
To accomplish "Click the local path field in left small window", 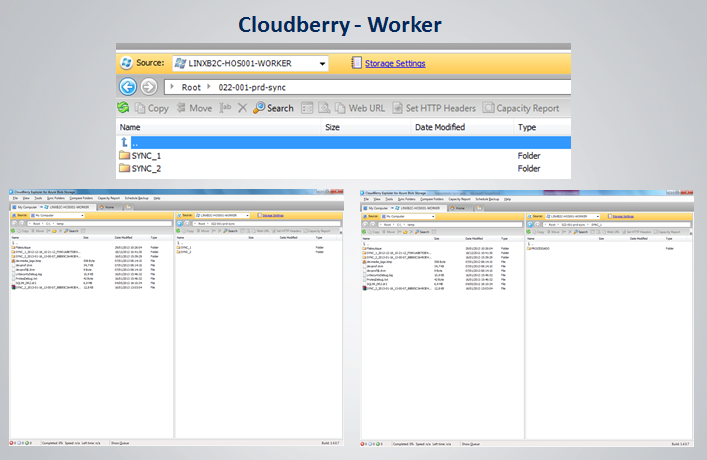I will pyautogui.click(x=100, y=223).
